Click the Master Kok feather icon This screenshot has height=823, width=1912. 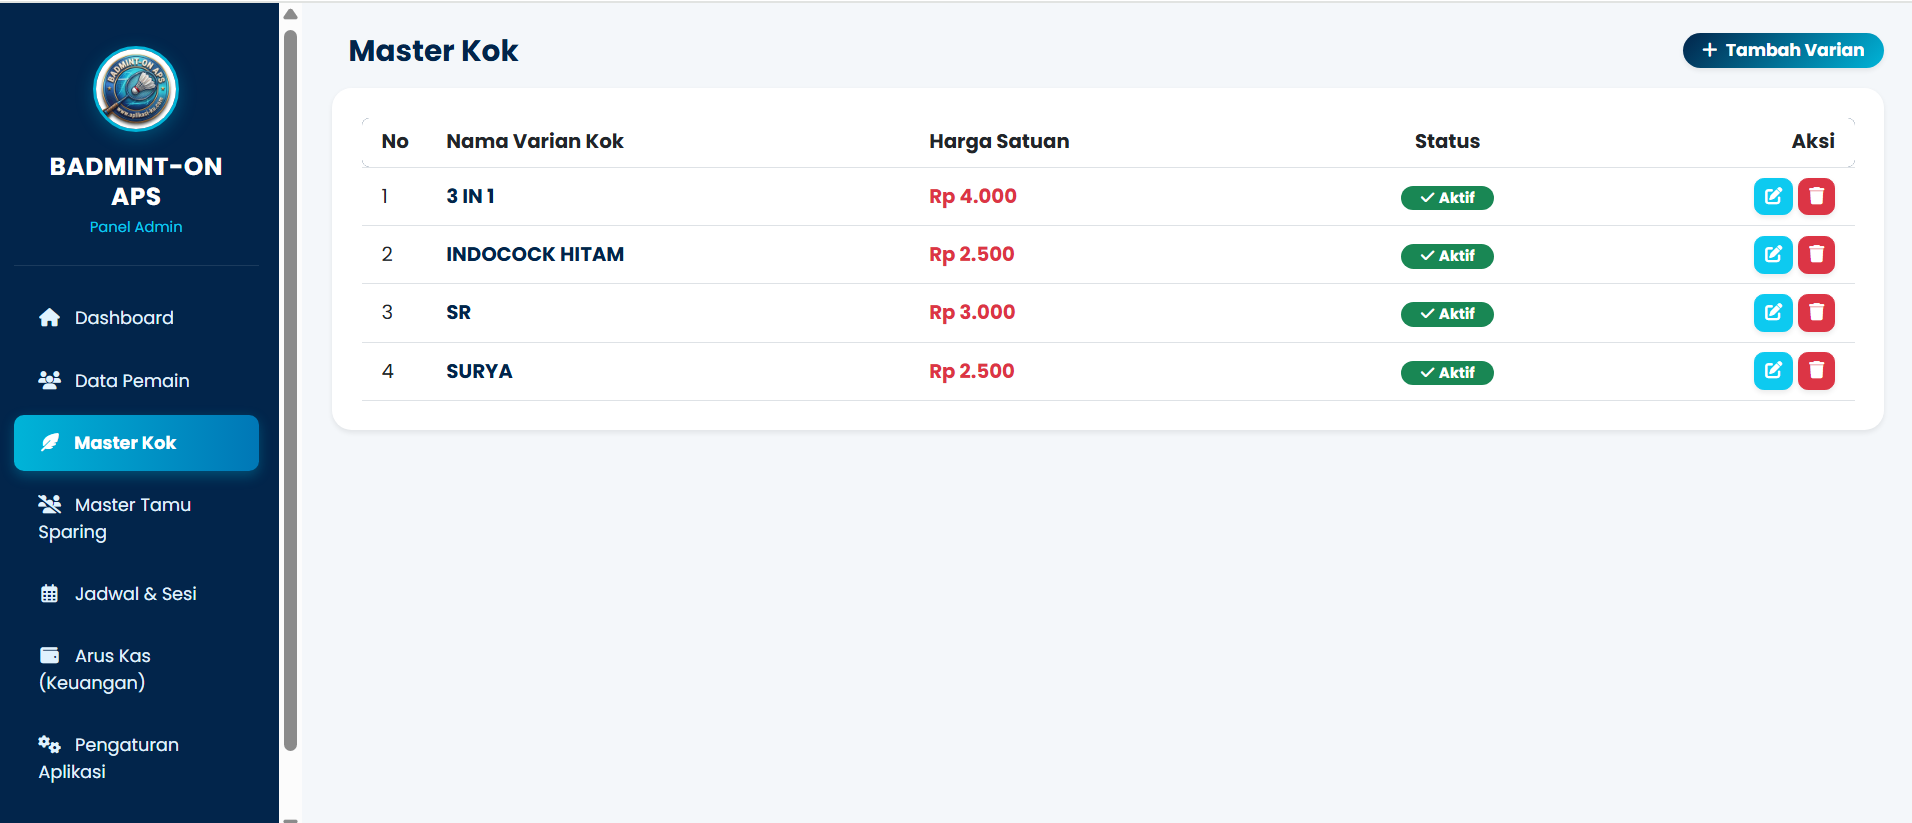(49, 443)
